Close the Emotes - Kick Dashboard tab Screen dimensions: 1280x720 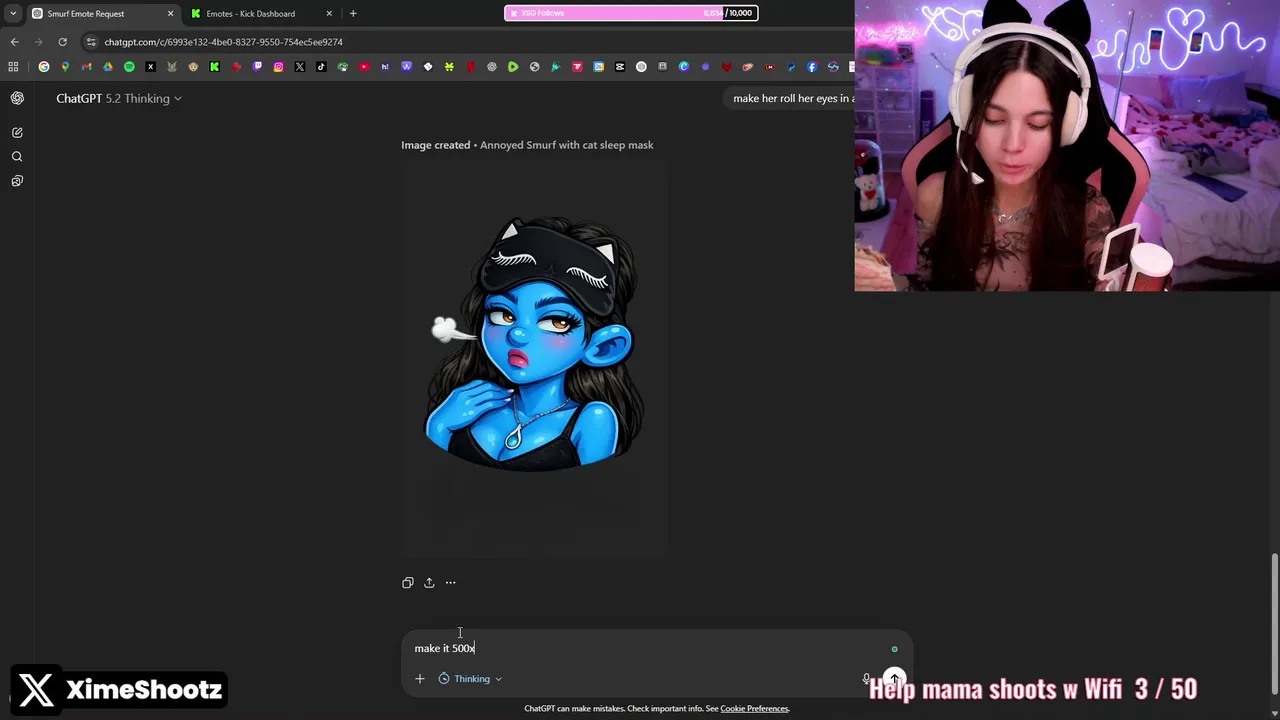[x=329, y=14]
